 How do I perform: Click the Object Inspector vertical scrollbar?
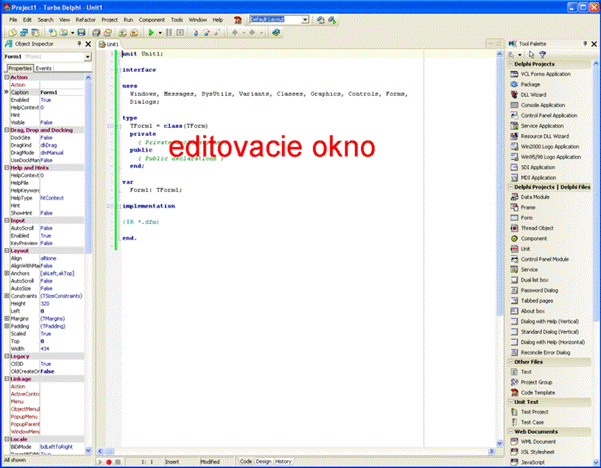pos(88,264)
